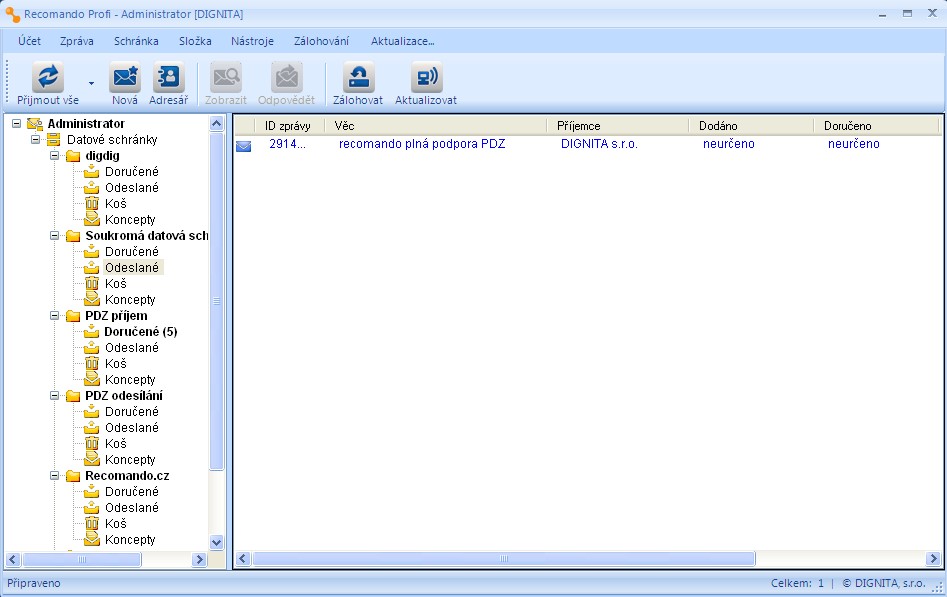Click Koš trash icon under PDZ odesílání
The height and width of the screenshot is (597, 947).
92,444
